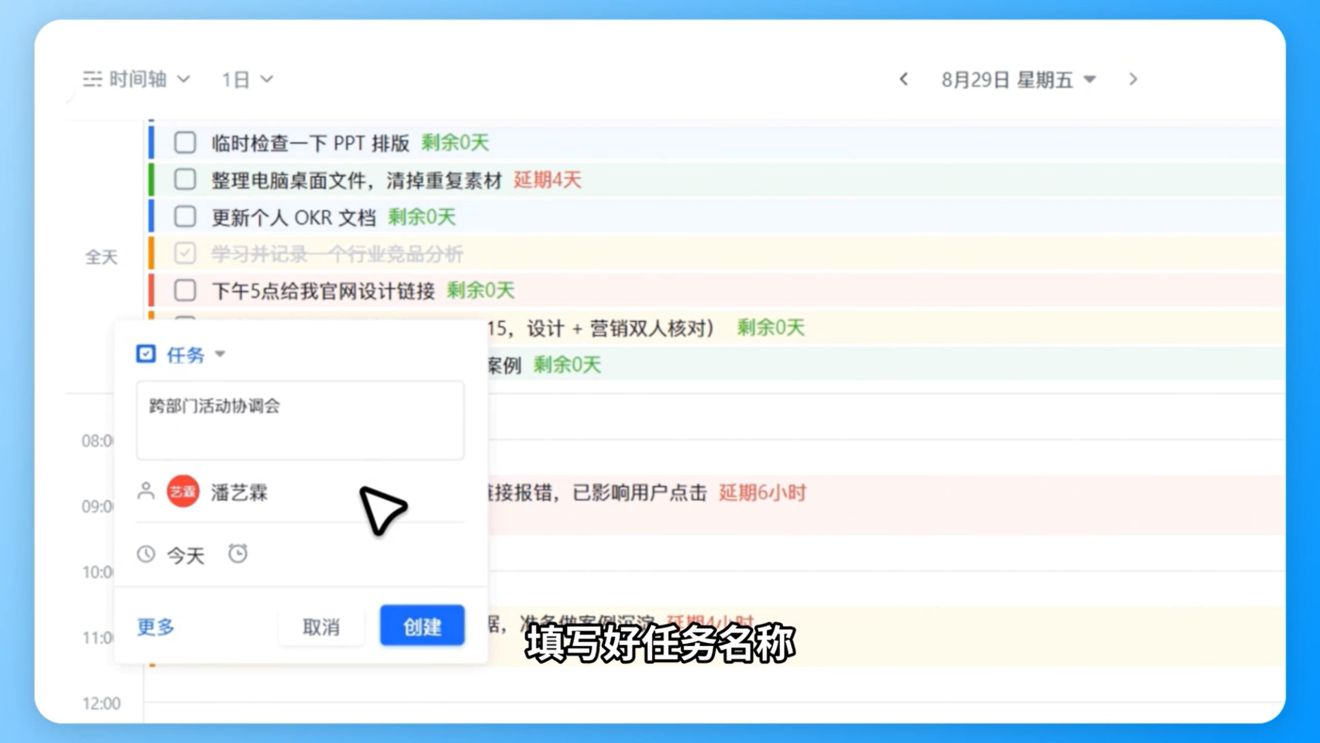Click the red 艺霖 avatar

pyautogui.click(x=183, y=491)
